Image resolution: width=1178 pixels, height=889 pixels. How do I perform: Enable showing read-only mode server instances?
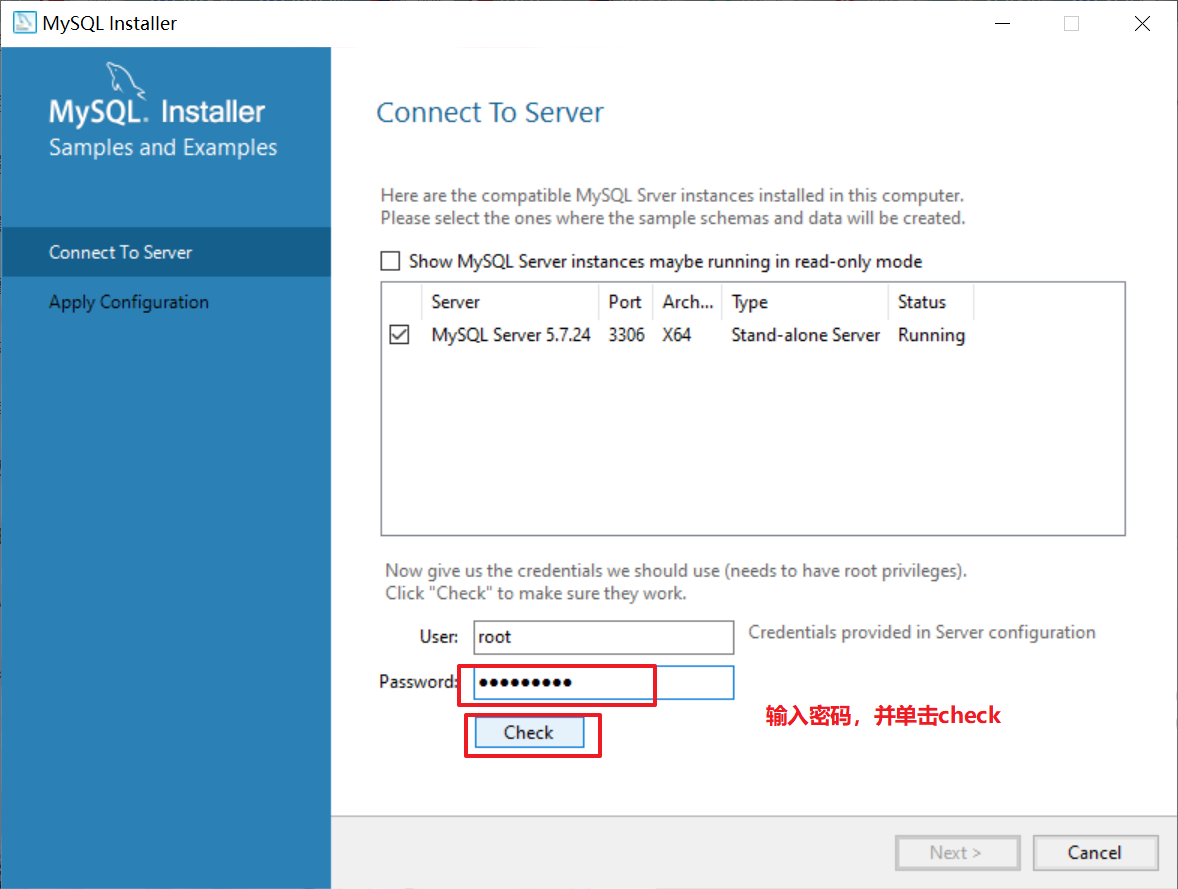(x=390, y=261)
